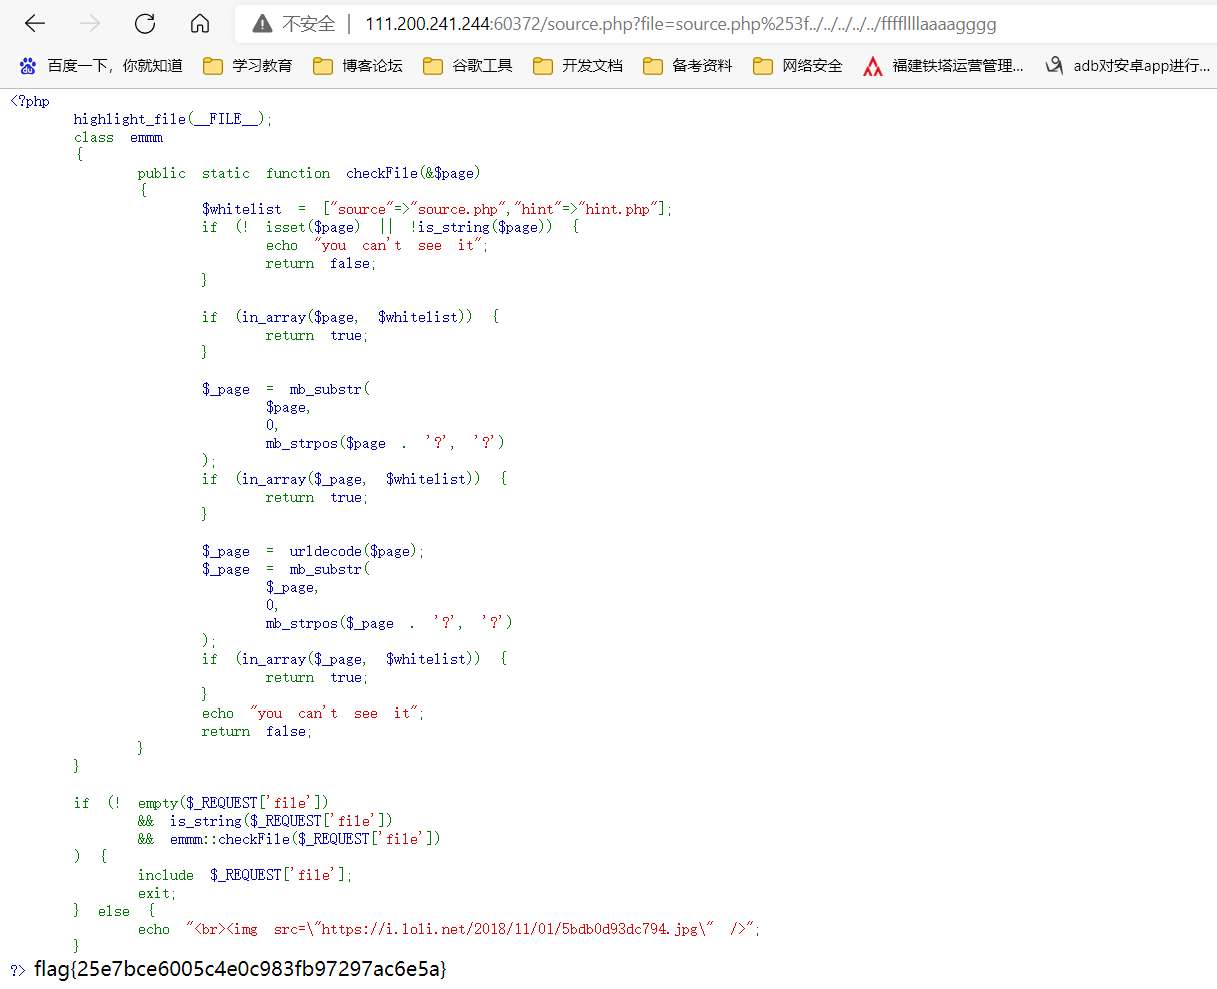Open the 备考资料 bookmark folder
The image size is (1217, 989).
688,66
